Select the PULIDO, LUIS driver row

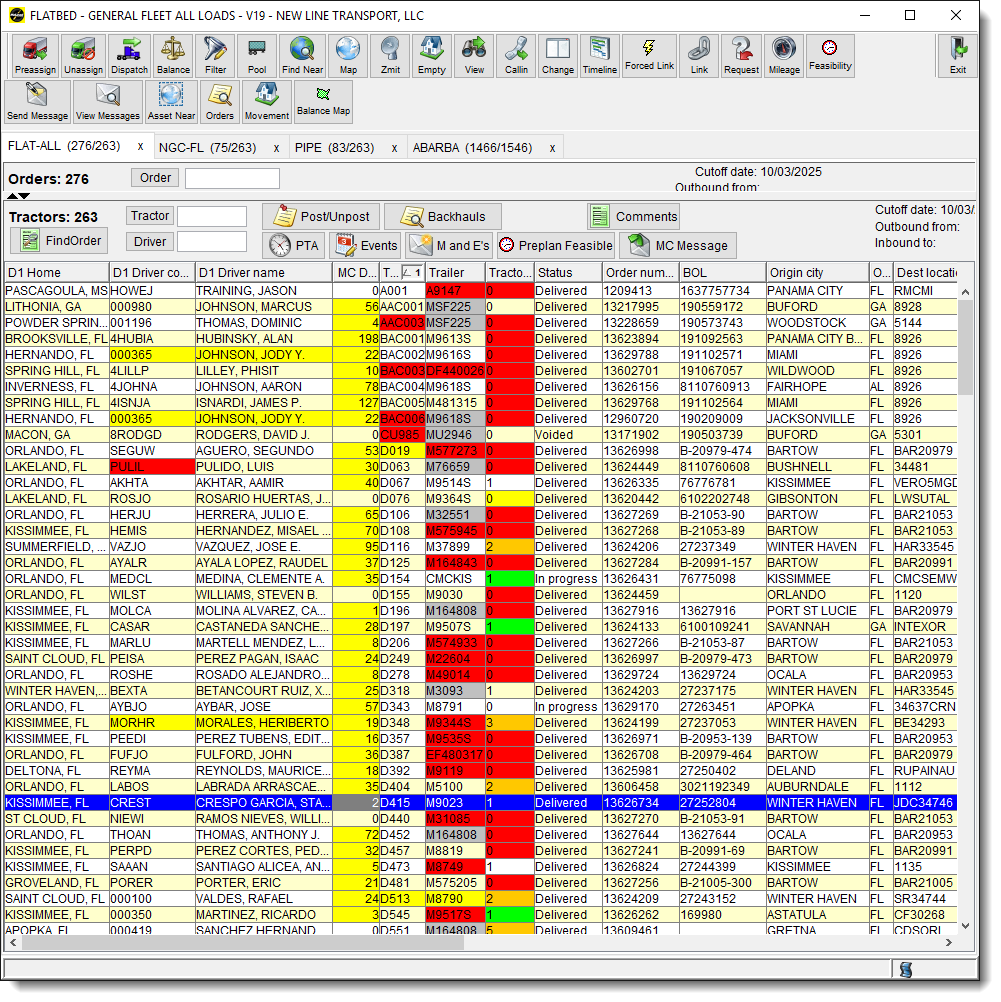481,467
